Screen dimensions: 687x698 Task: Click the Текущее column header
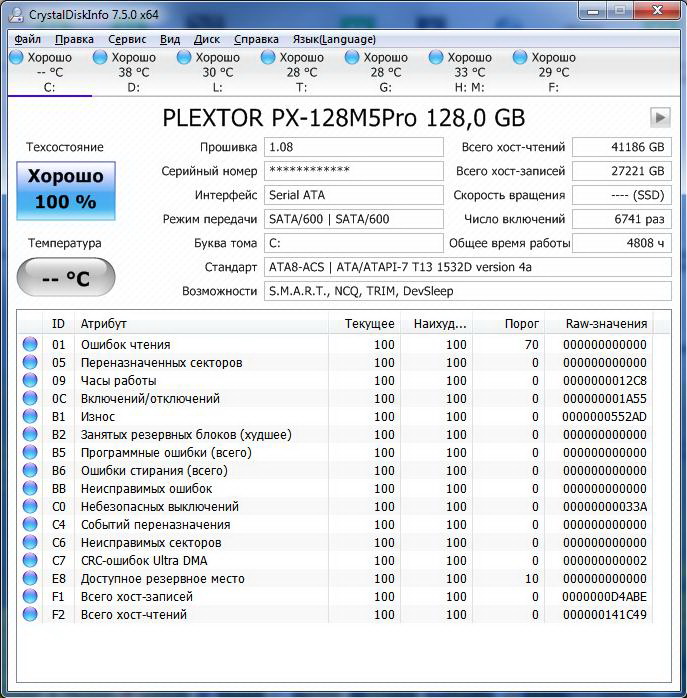tap(365, 324)
